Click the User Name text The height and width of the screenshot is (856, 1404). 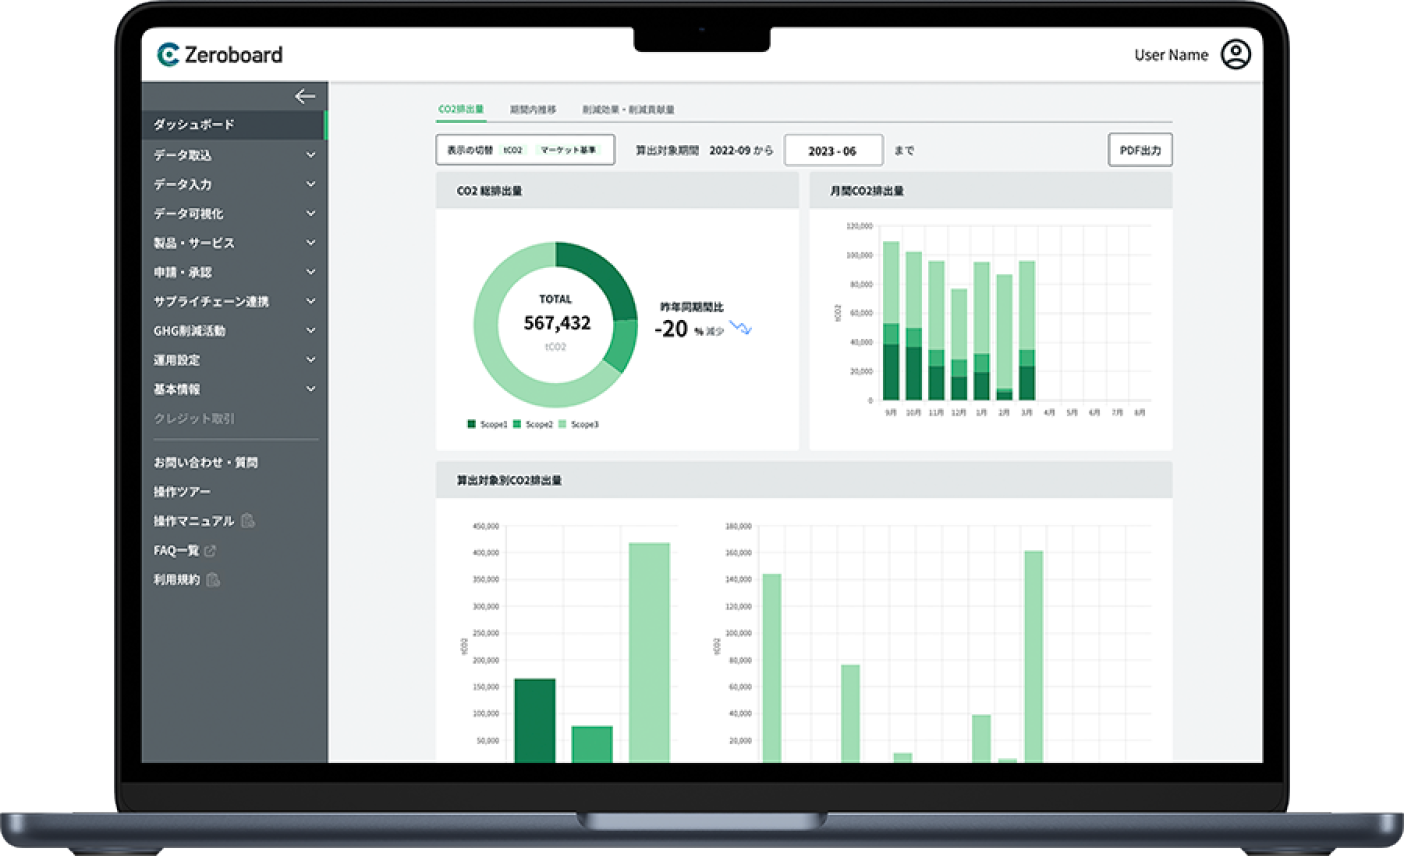click(x=1171, y=55)
